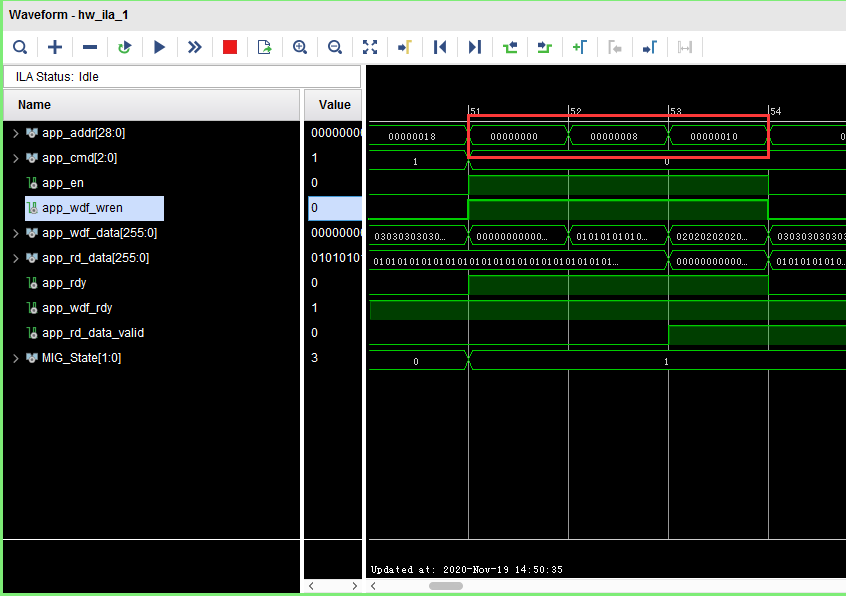Select the app_addr[28:0] signal name
This screenshot has height=596, width=846.
point(84,133)
